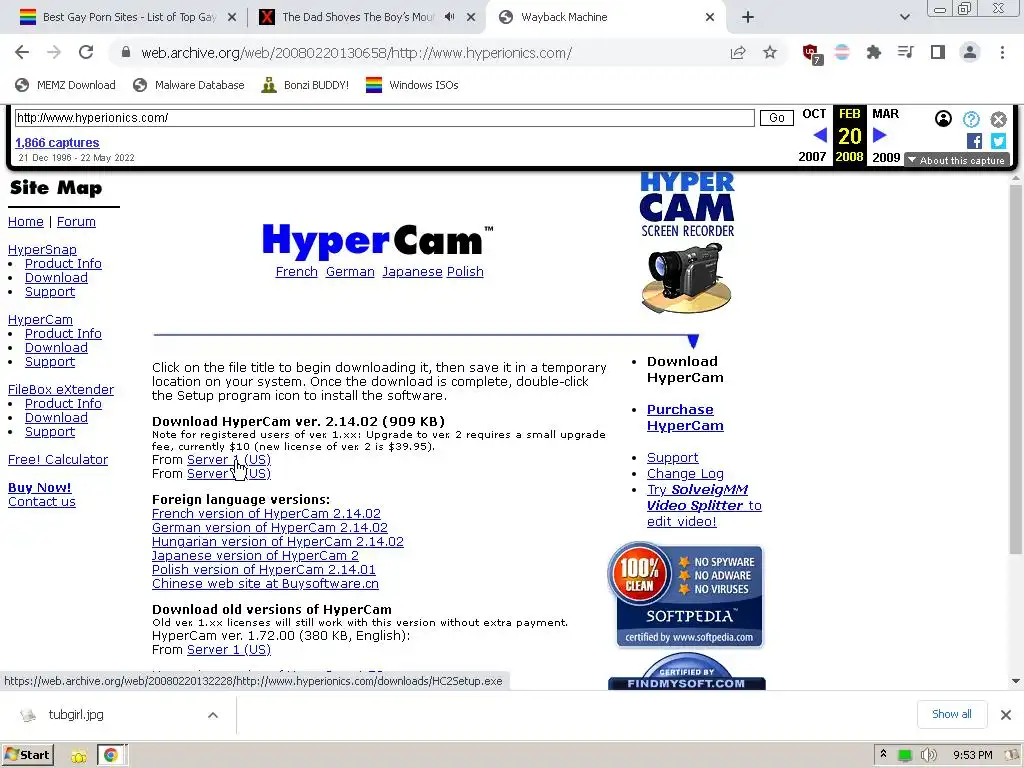Open the green network tray icon

tap(904, 756)
